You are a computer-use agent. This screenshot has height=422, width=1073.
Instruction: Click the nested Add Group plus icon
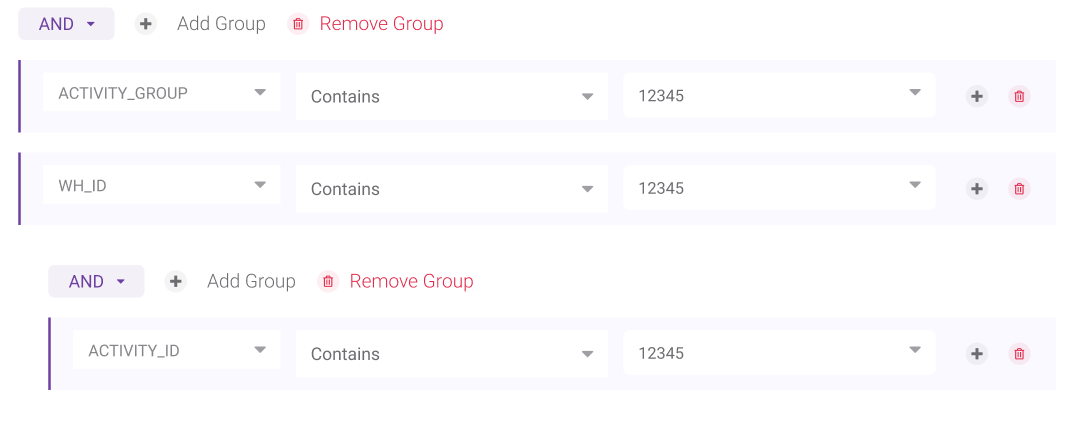click(x=176, y=282)
